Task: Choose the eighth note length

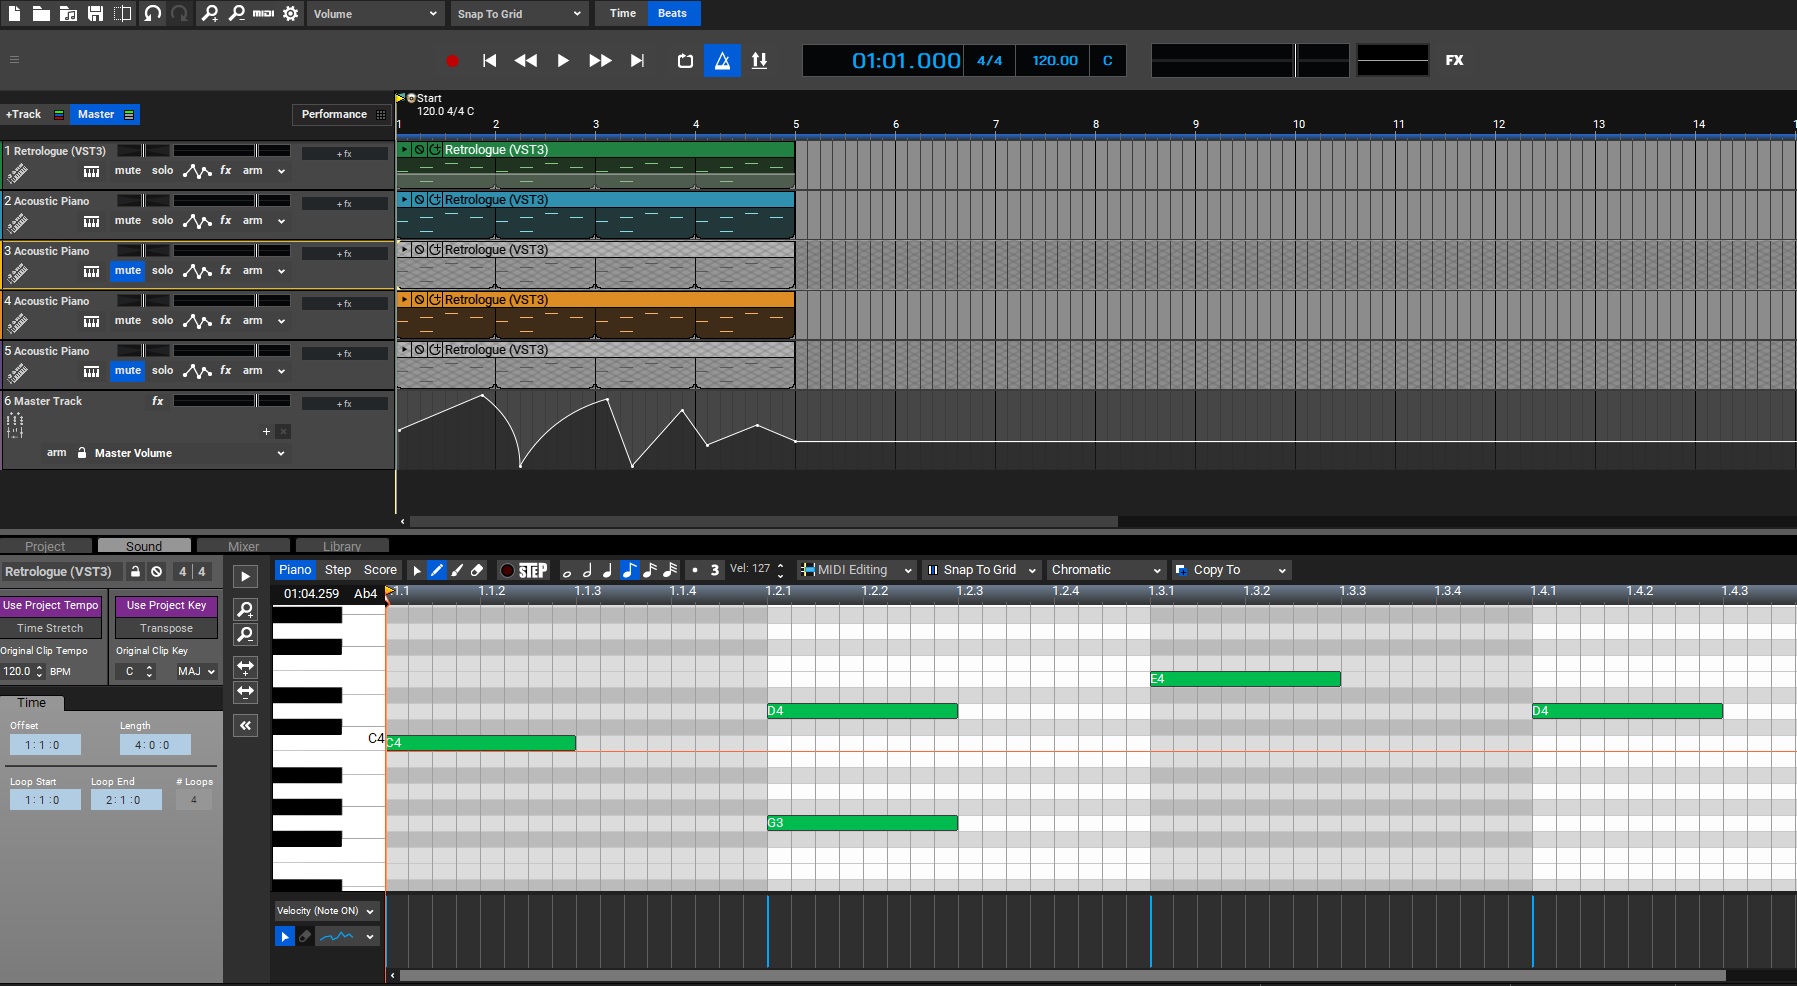Action: tap(629, 570)
